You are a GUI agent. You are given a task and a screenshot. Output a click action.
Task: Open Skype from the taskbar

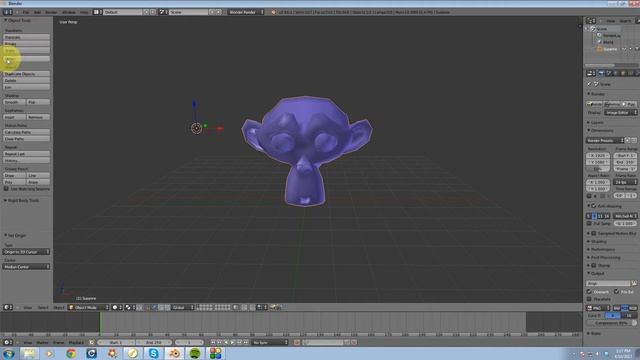(154, 353)
